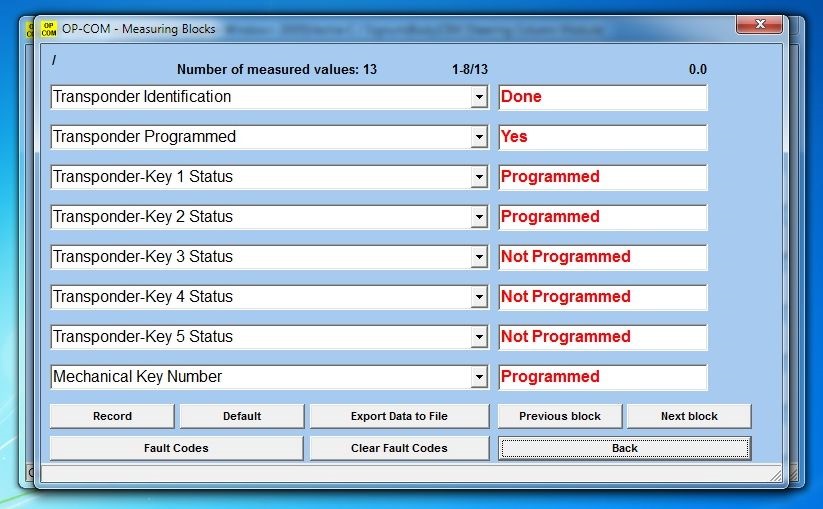The width and height of the screenshot is (823, 509).
Task: Click the '1-8/13' block range text
Action: click(470, 69)
